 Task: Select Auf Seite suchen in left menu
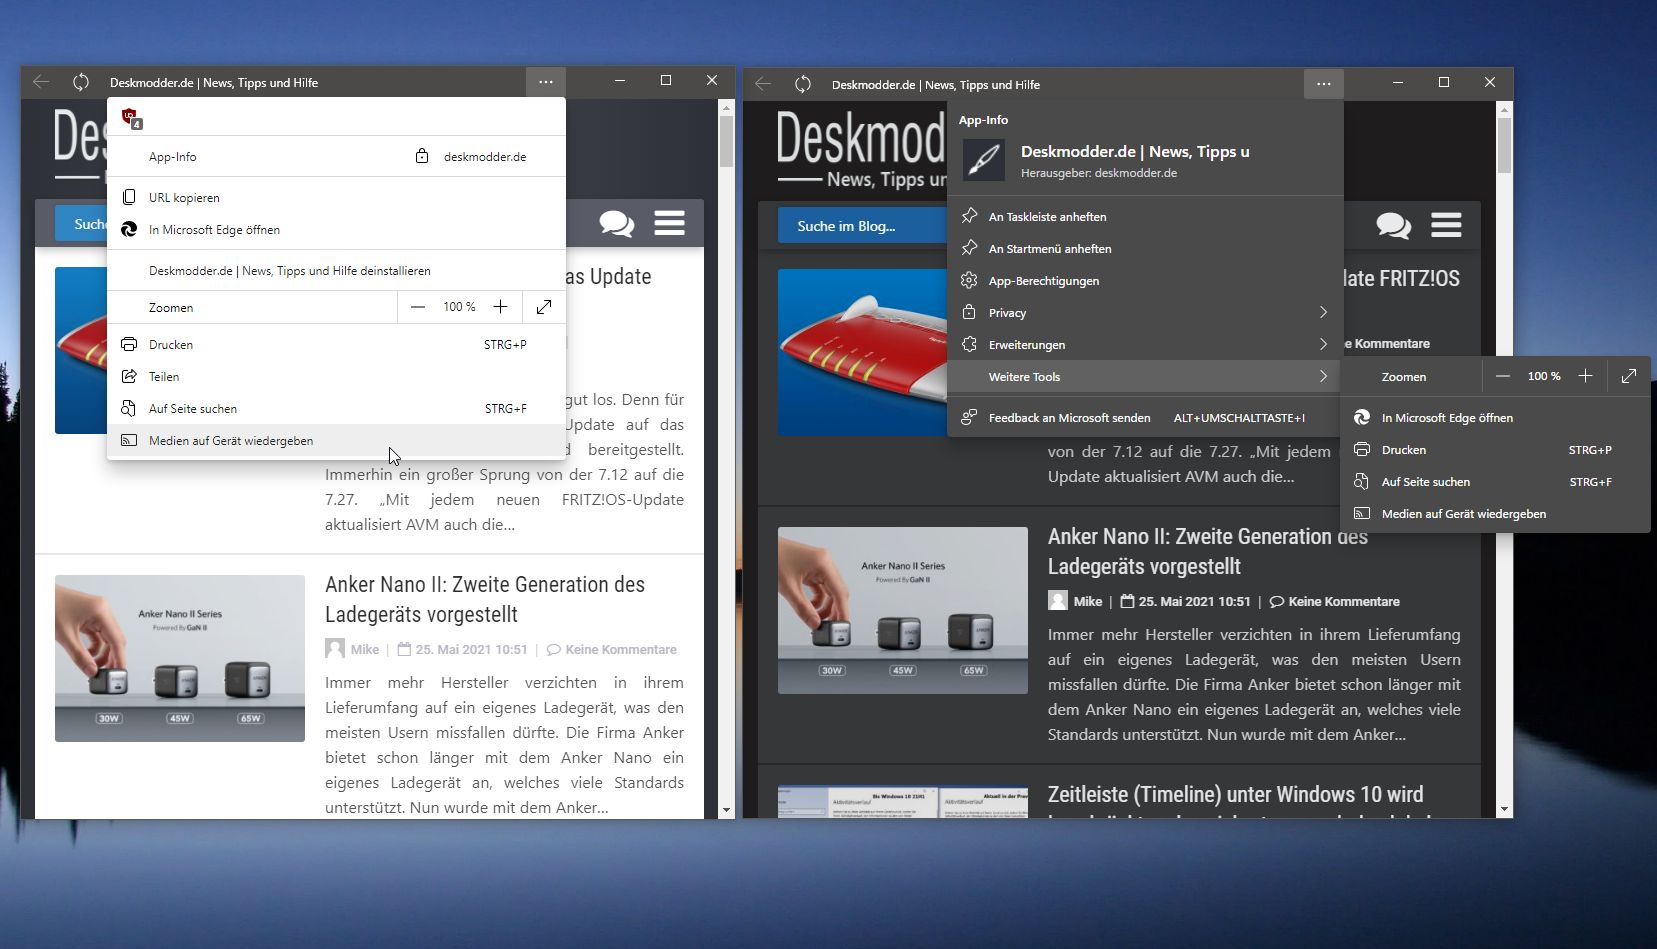[336, 408]
